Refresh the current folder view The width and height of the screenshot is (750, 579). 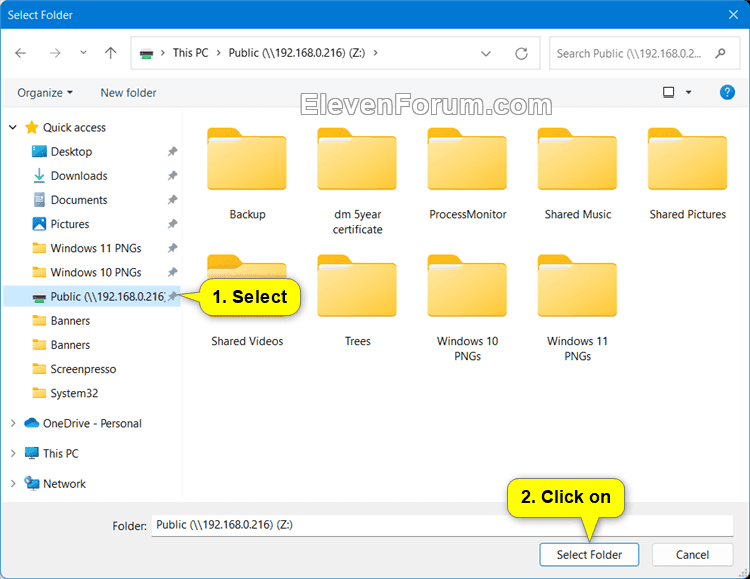521,54
